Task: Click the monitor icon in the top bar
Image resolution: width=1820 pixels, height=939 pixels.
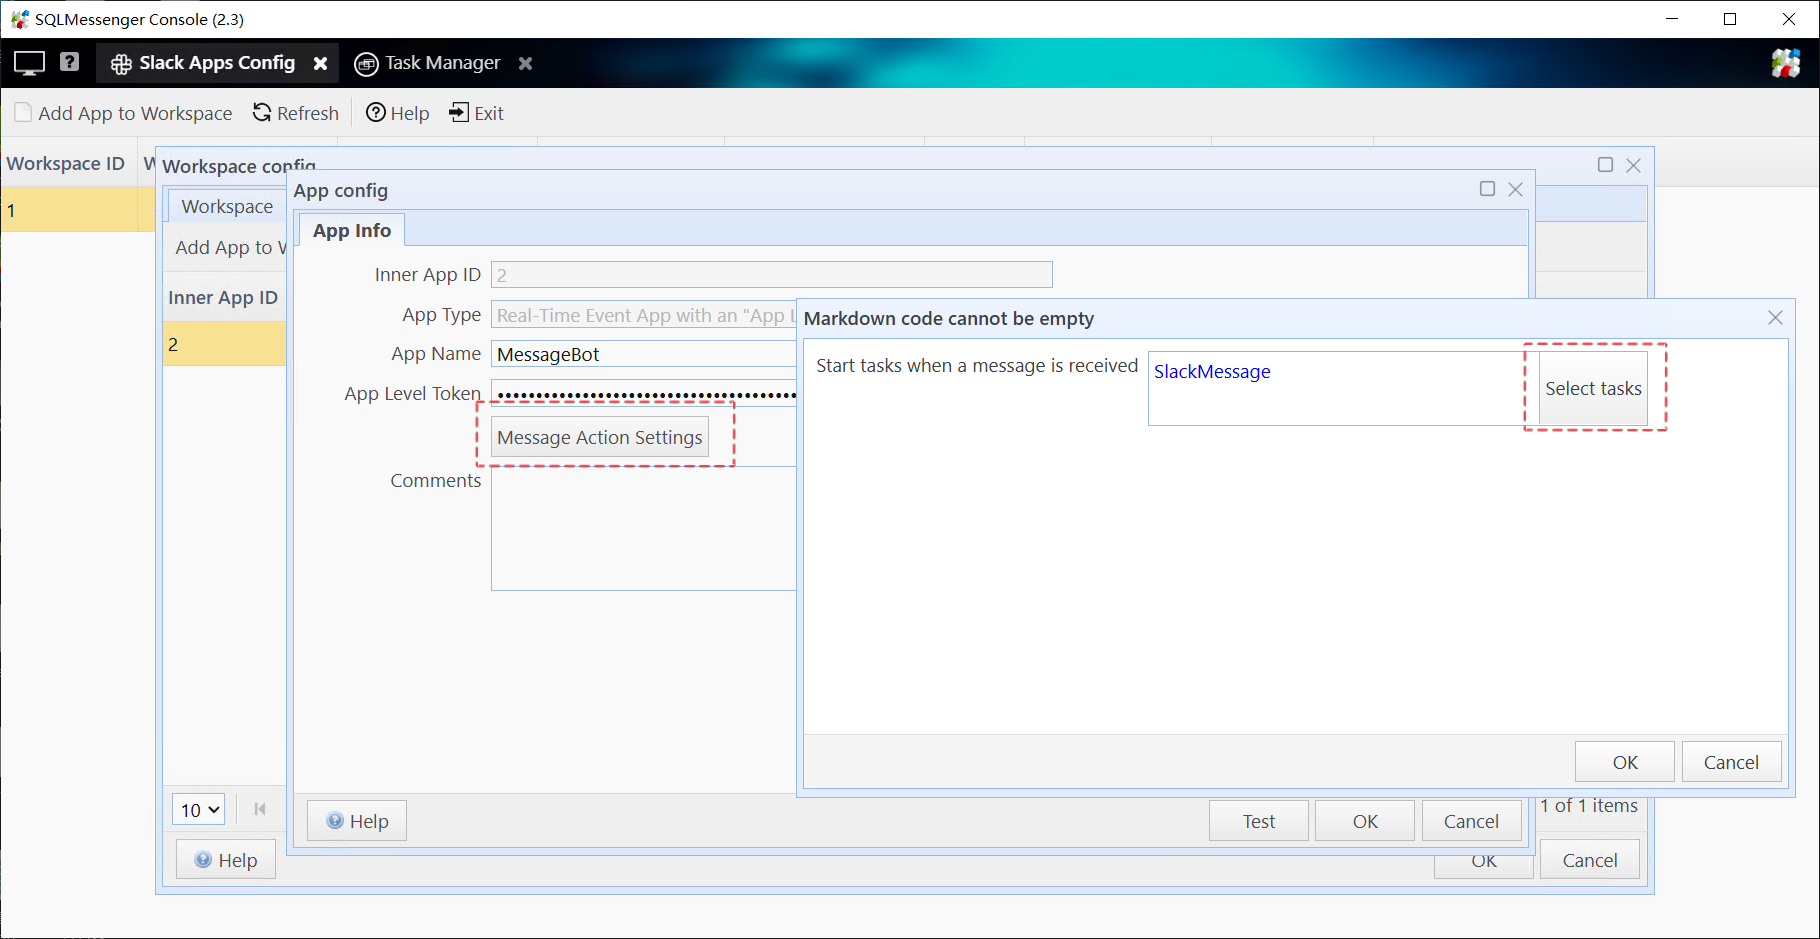Action: coord(29,63)
